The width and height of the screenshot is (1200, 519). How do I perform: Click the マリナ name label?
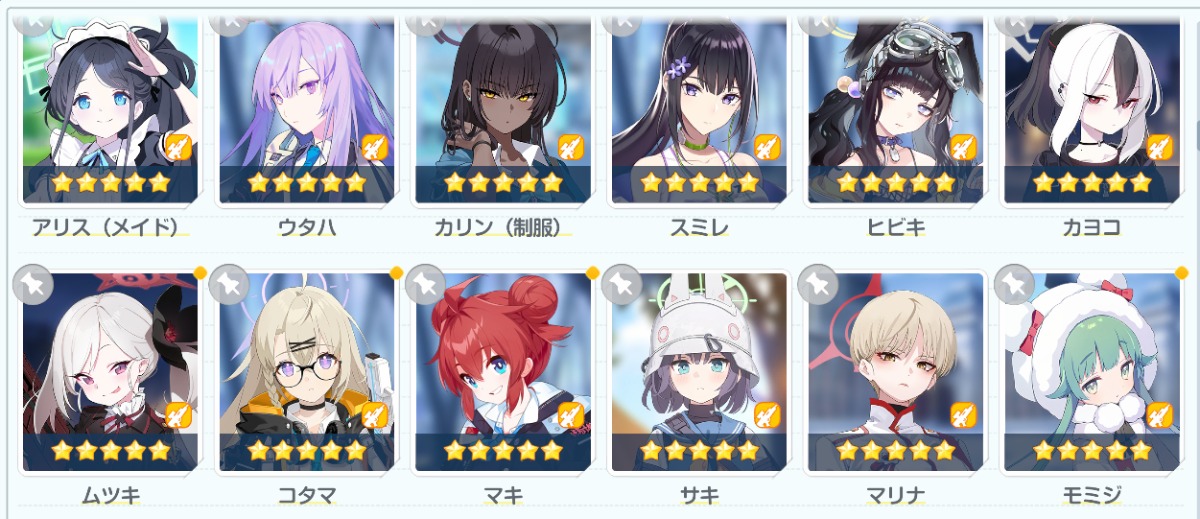[895, 494]
